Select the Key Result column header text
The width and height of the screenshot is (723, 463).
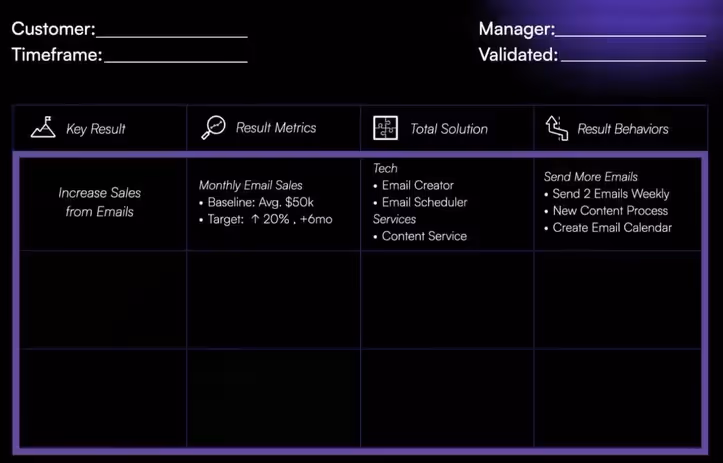pos(95,129)
